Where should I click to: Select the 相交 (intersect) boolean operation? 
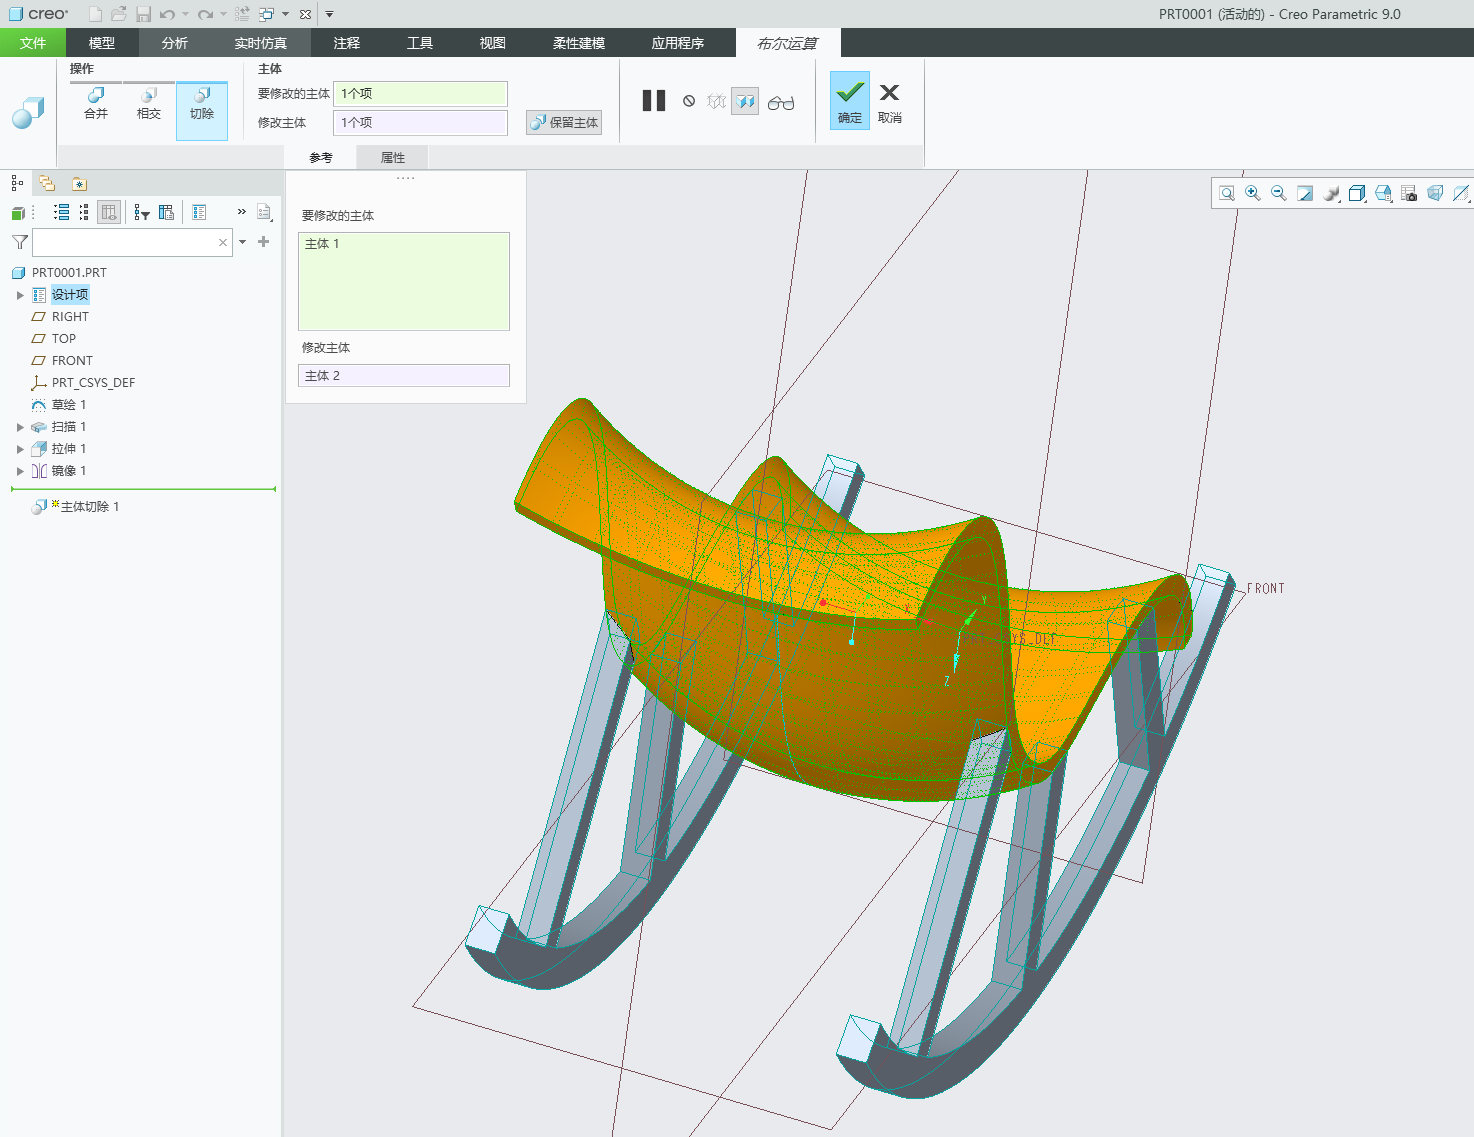149,104
